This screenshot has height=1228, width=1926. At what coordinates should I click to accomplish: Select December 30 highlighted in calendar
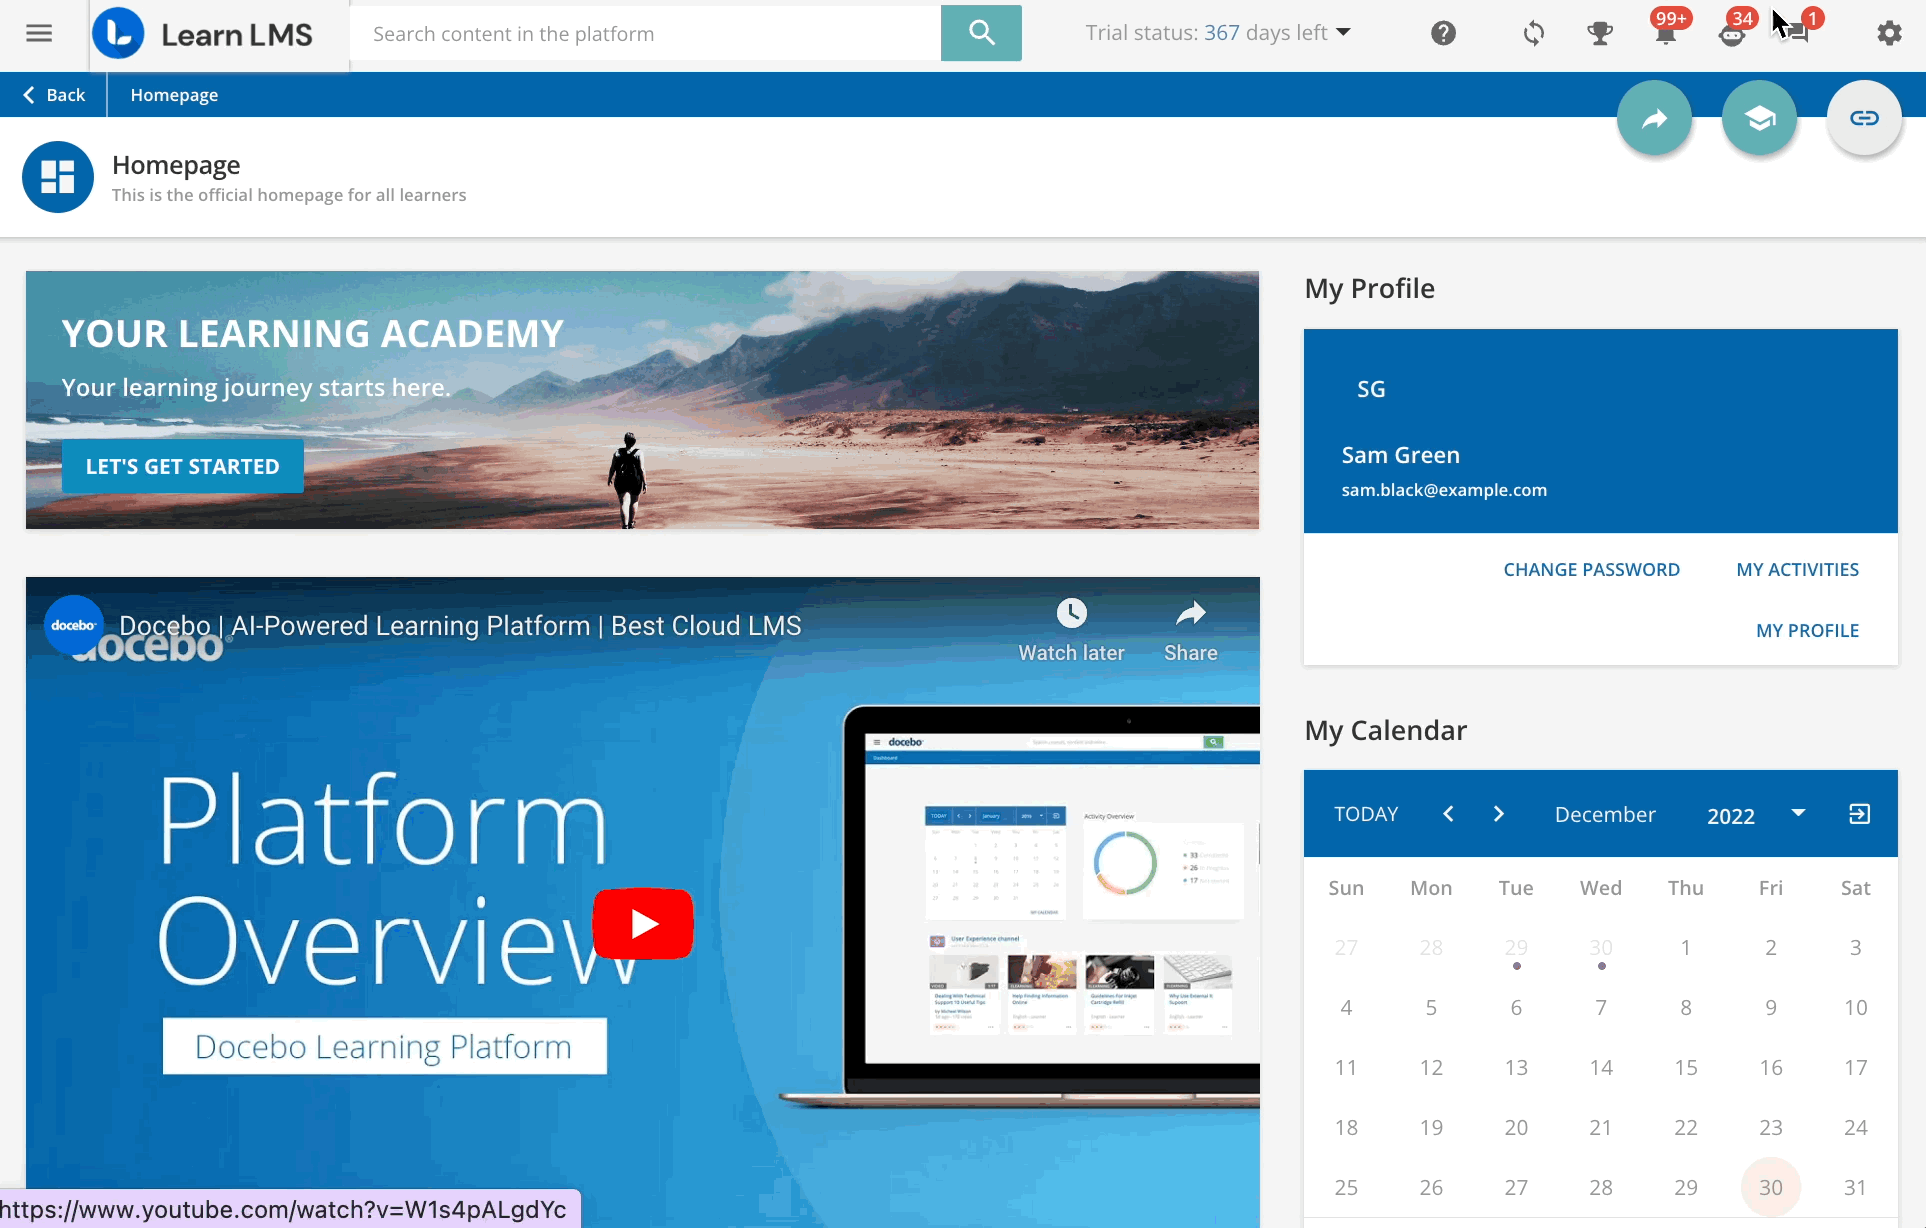pyautogui.click(x=1771, y=1187)
